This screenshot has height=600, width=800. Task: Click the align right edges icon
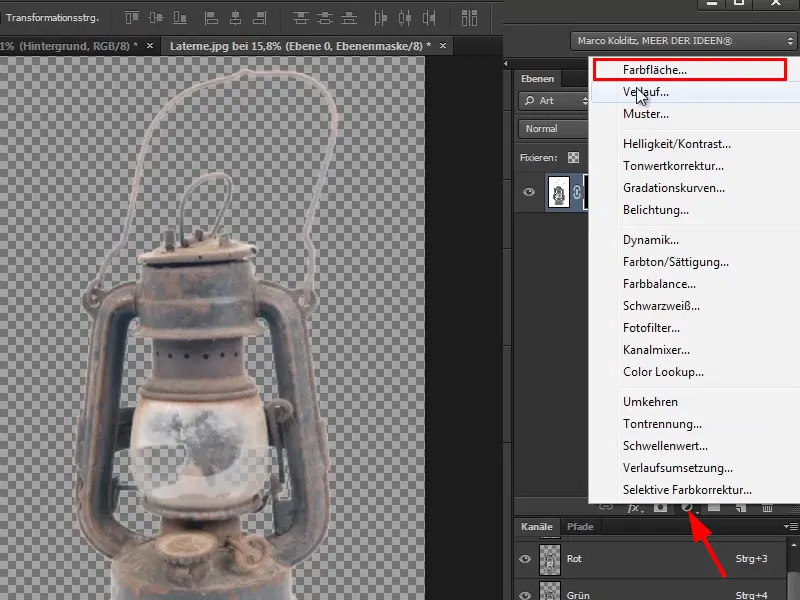tap(260, 18)
